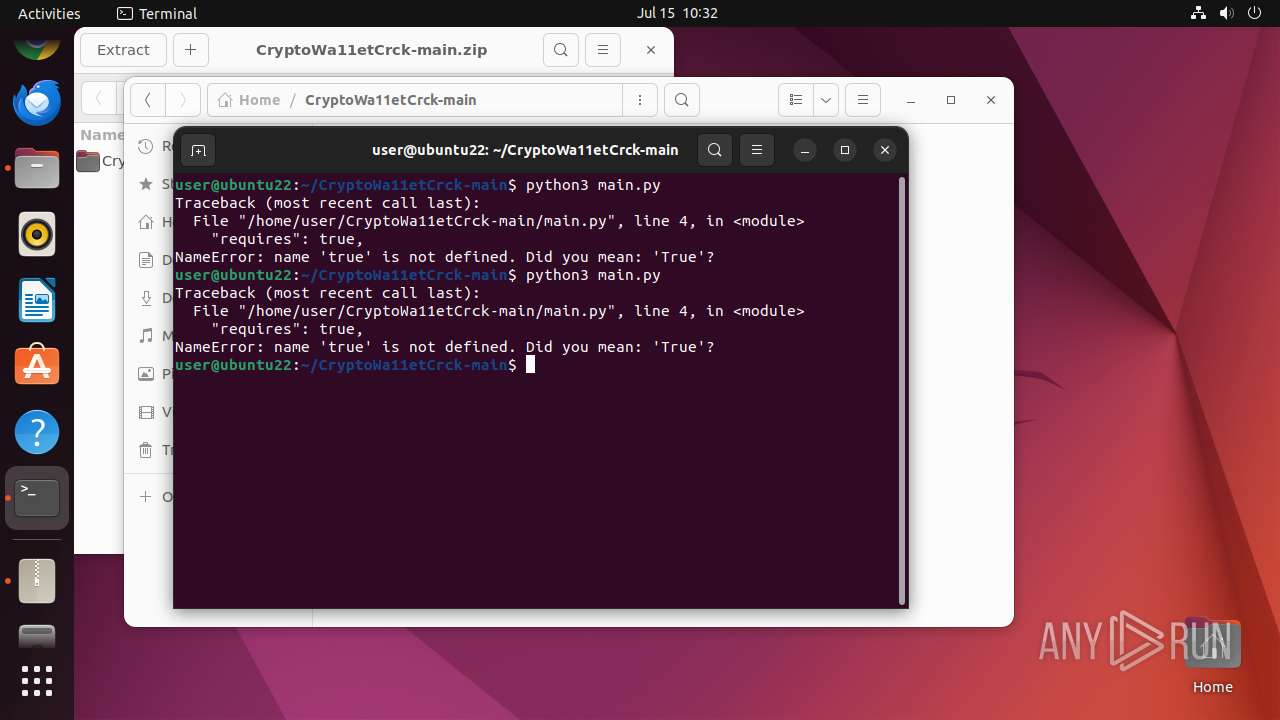Search in archive manager
Screen dimensions: 1280x720
click(x=560, y=50)
